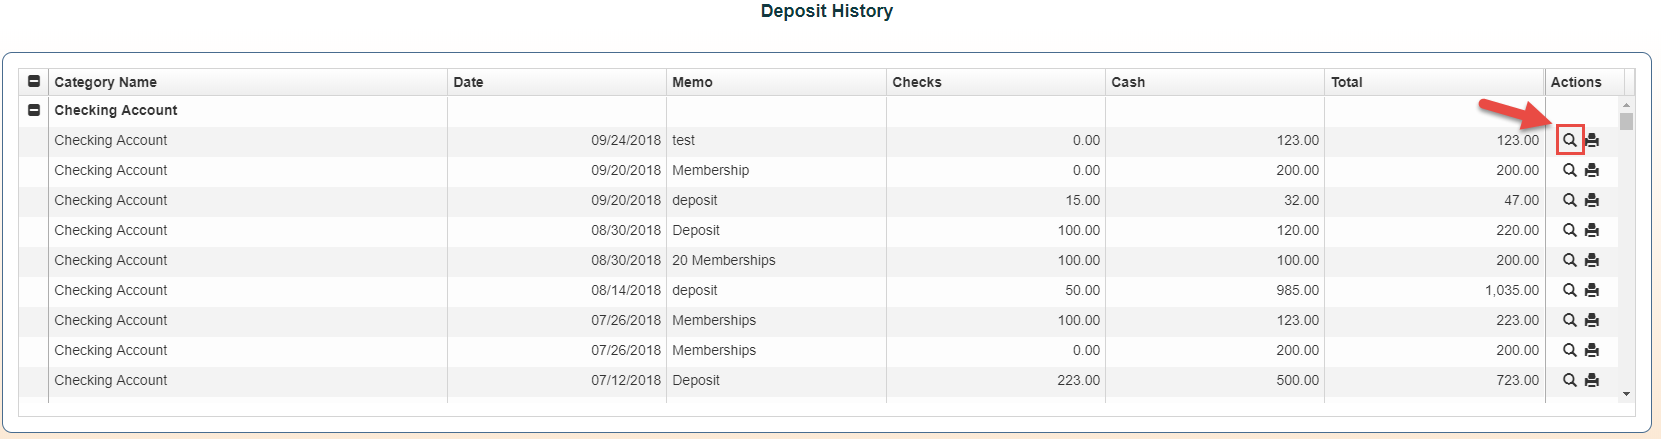
Task: Sort by the Total column header
Action: coord(1346,82)
